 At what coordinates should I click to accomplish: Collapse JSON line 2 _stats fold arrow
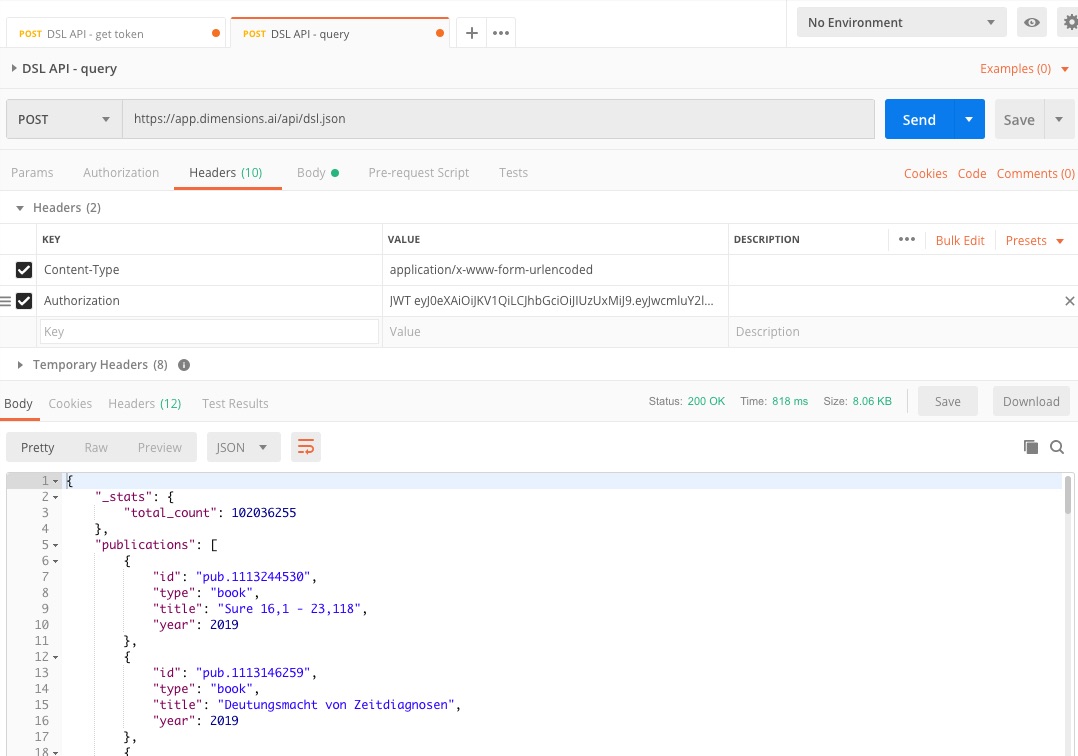coord(56,497)
